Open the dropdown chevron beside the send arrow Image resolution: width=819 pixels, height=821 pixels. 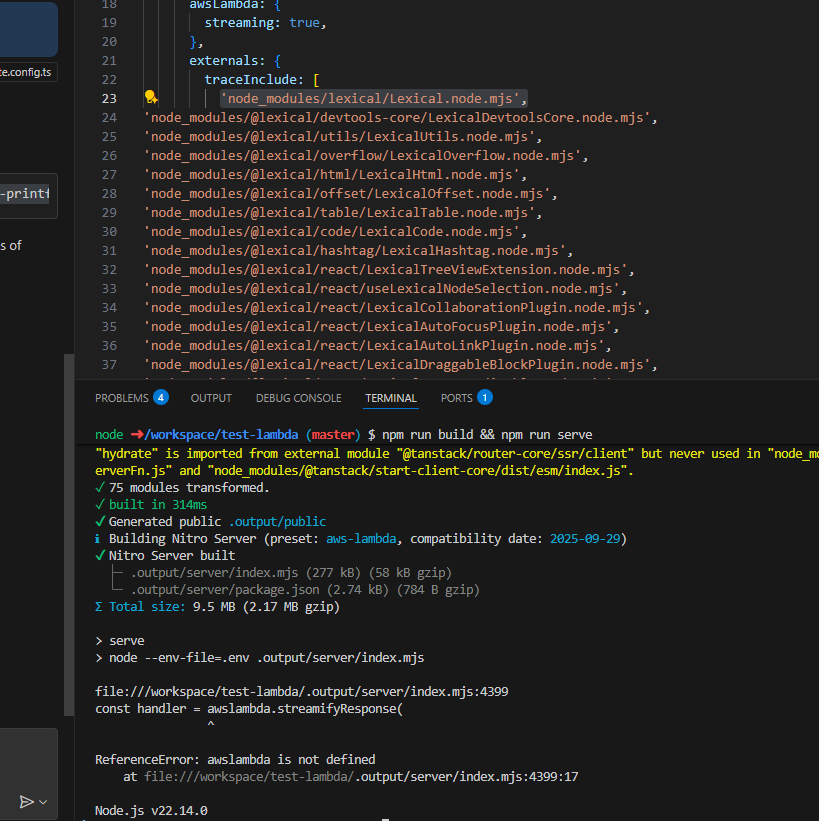pyautogui.click(x=43, y=802)
